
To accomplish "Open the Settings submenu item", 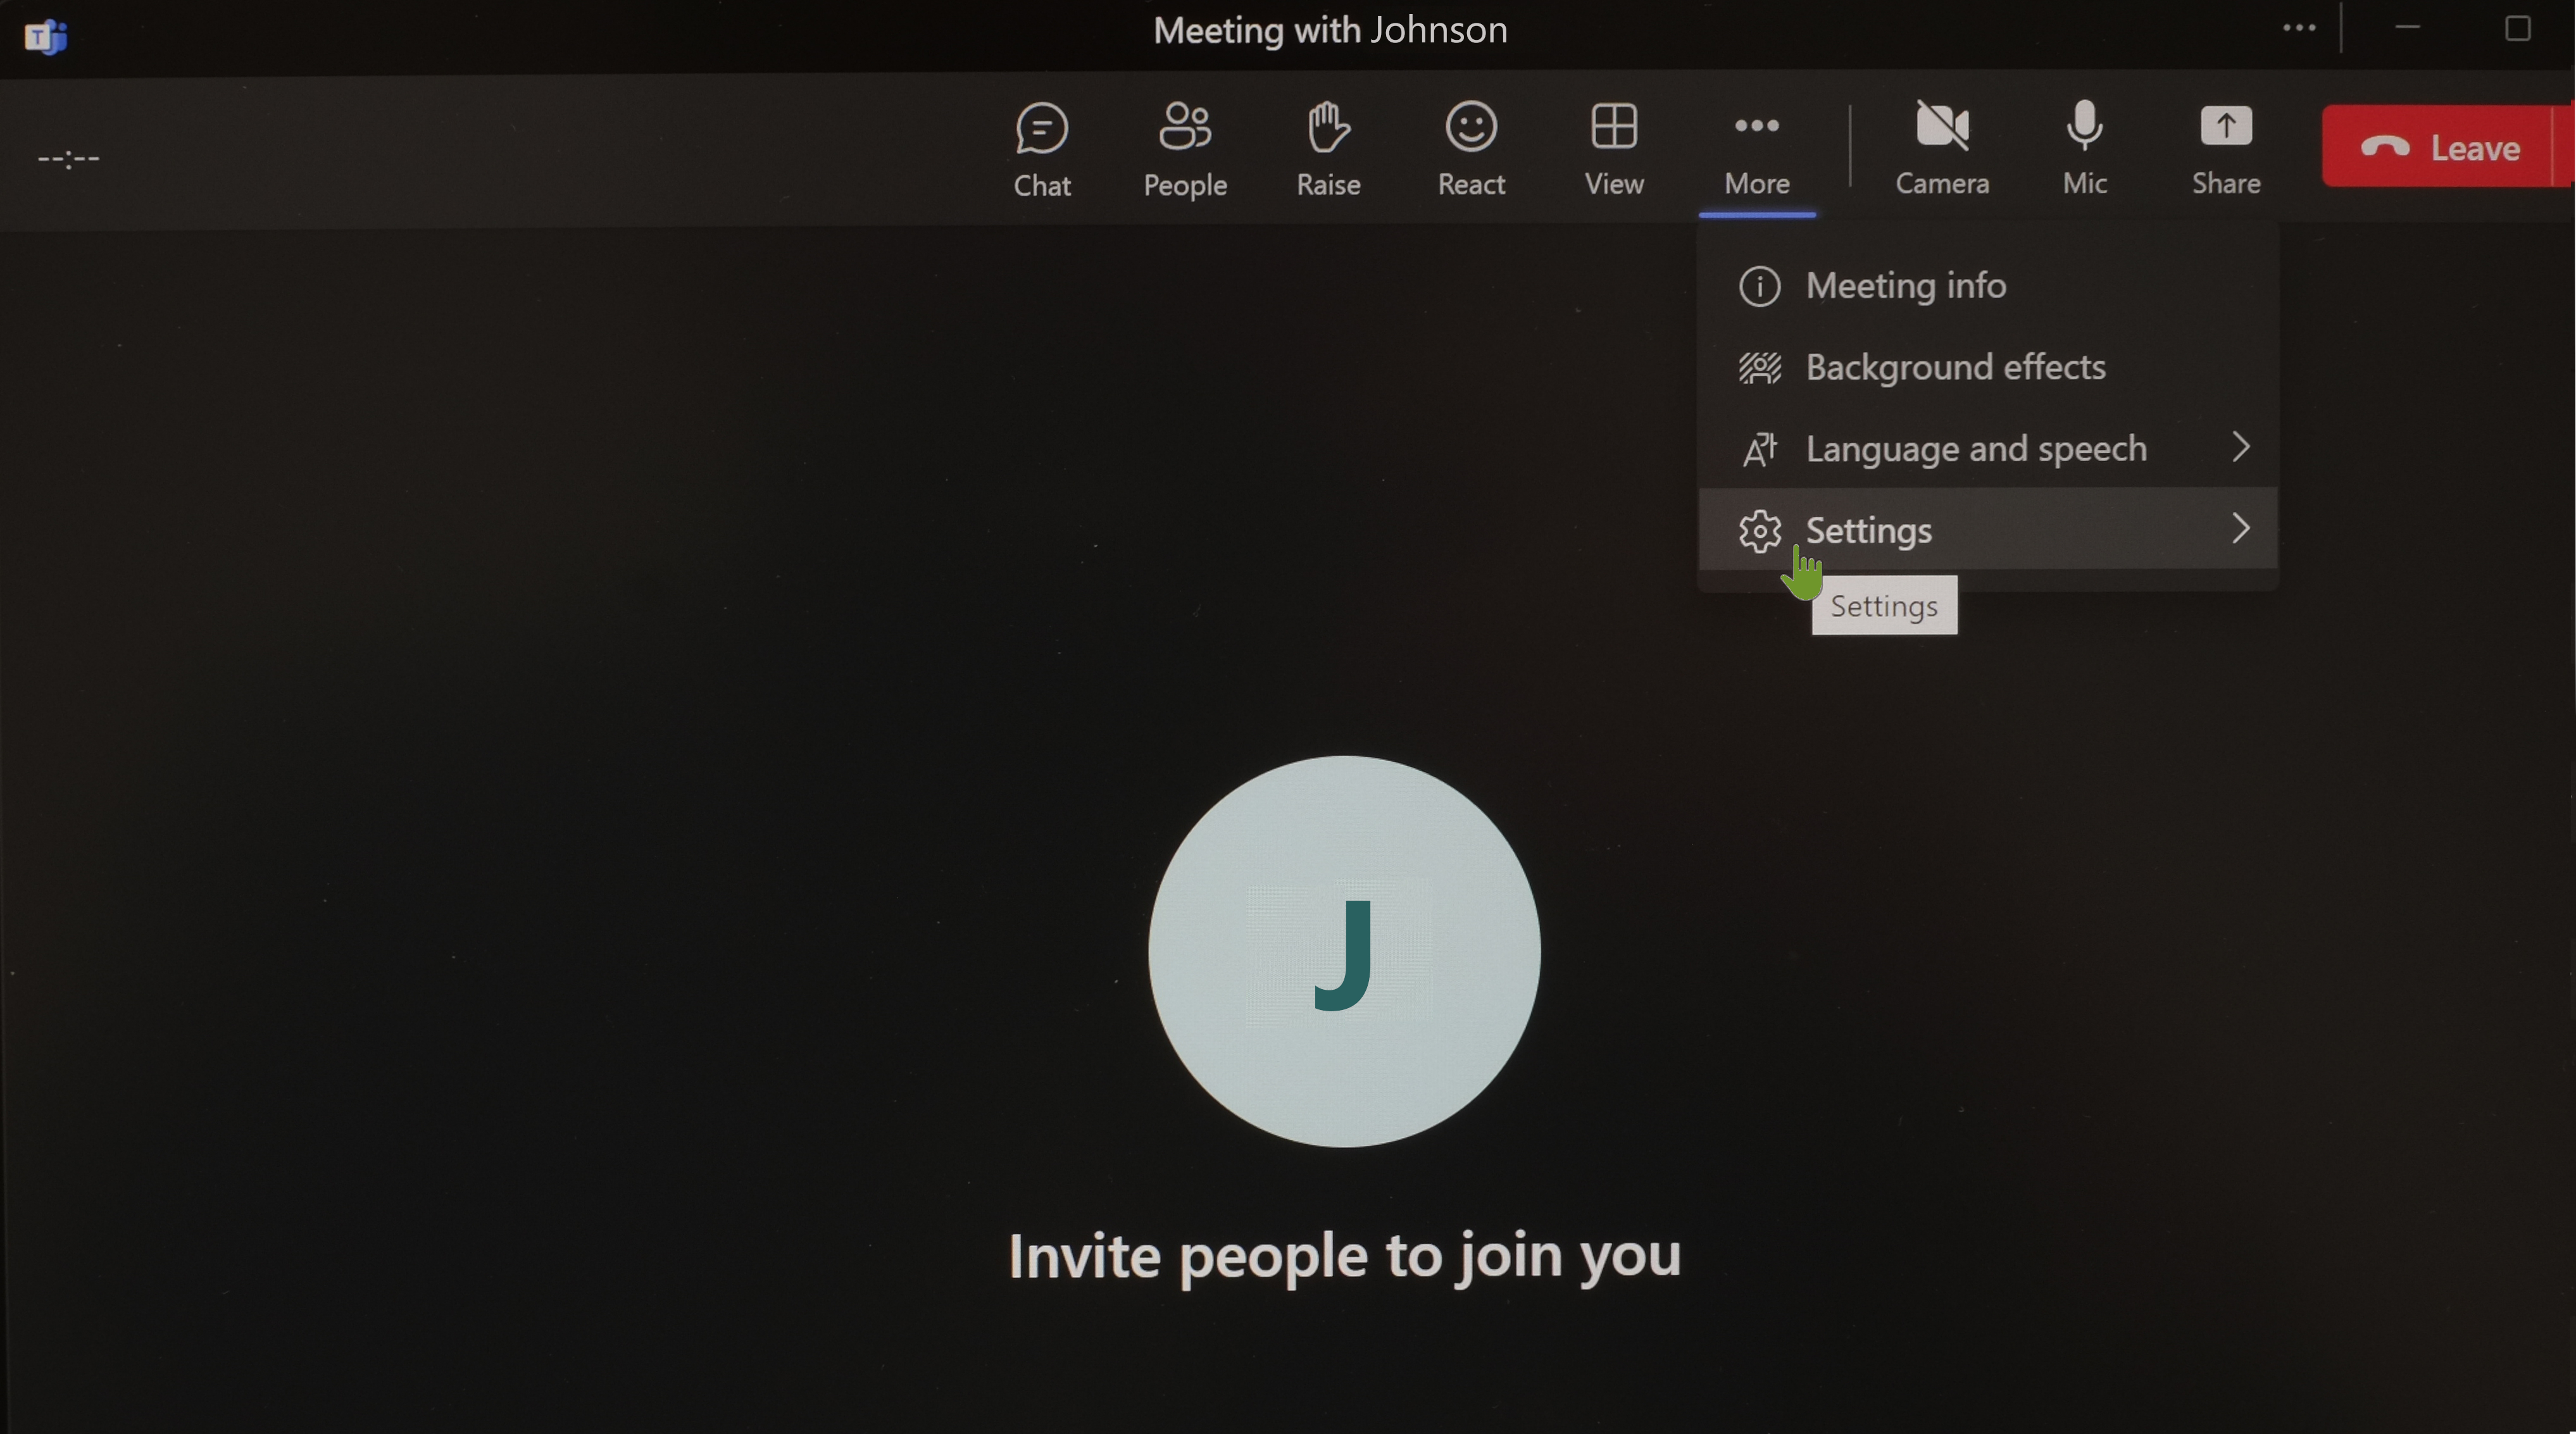I will click(1987, 529).
